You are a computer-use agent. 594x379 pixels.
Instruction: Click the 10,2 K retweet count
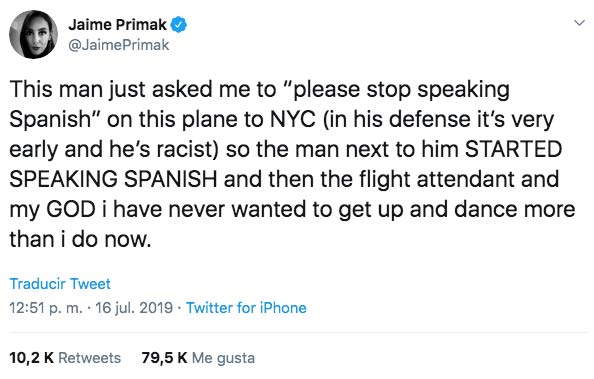coord(32,358)
